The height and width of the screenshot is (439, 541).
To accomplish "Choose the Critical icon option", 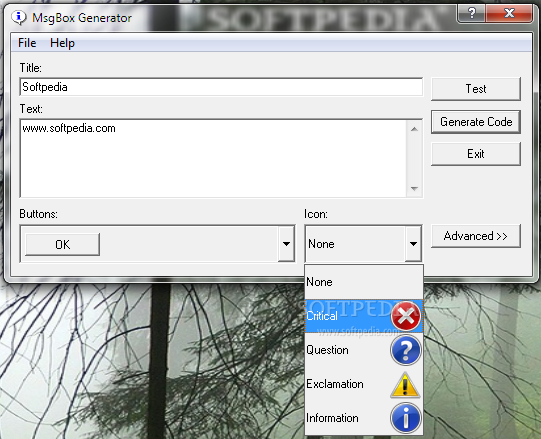I will (364, 316).
